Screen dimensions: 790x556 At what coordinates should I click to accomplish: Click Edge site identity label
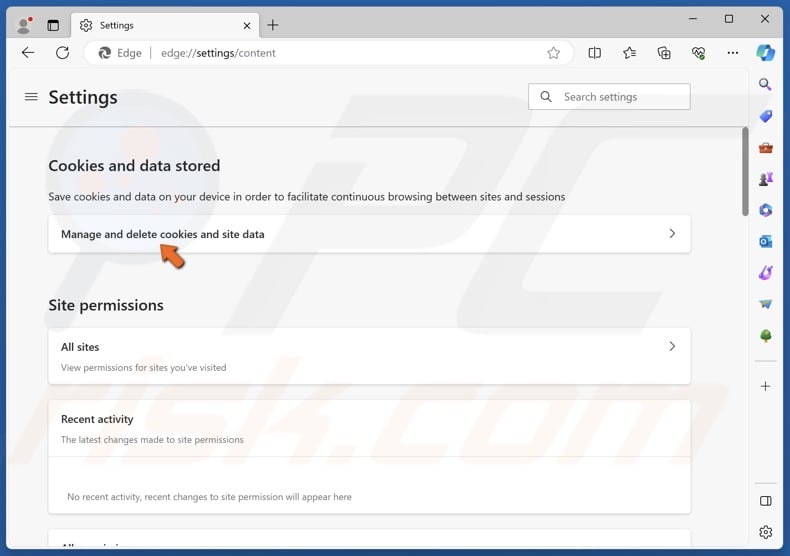120,53
